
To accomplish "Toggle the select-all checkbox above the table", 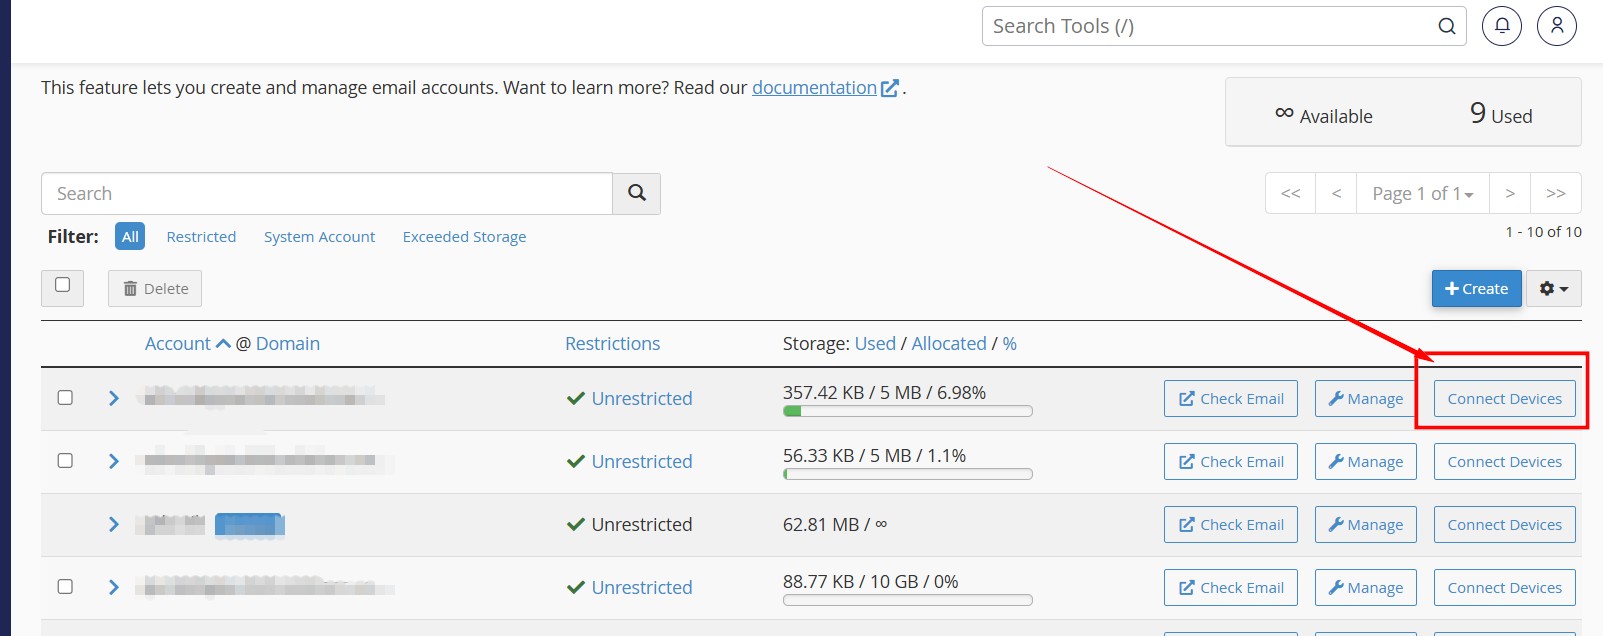I will 62,286.
